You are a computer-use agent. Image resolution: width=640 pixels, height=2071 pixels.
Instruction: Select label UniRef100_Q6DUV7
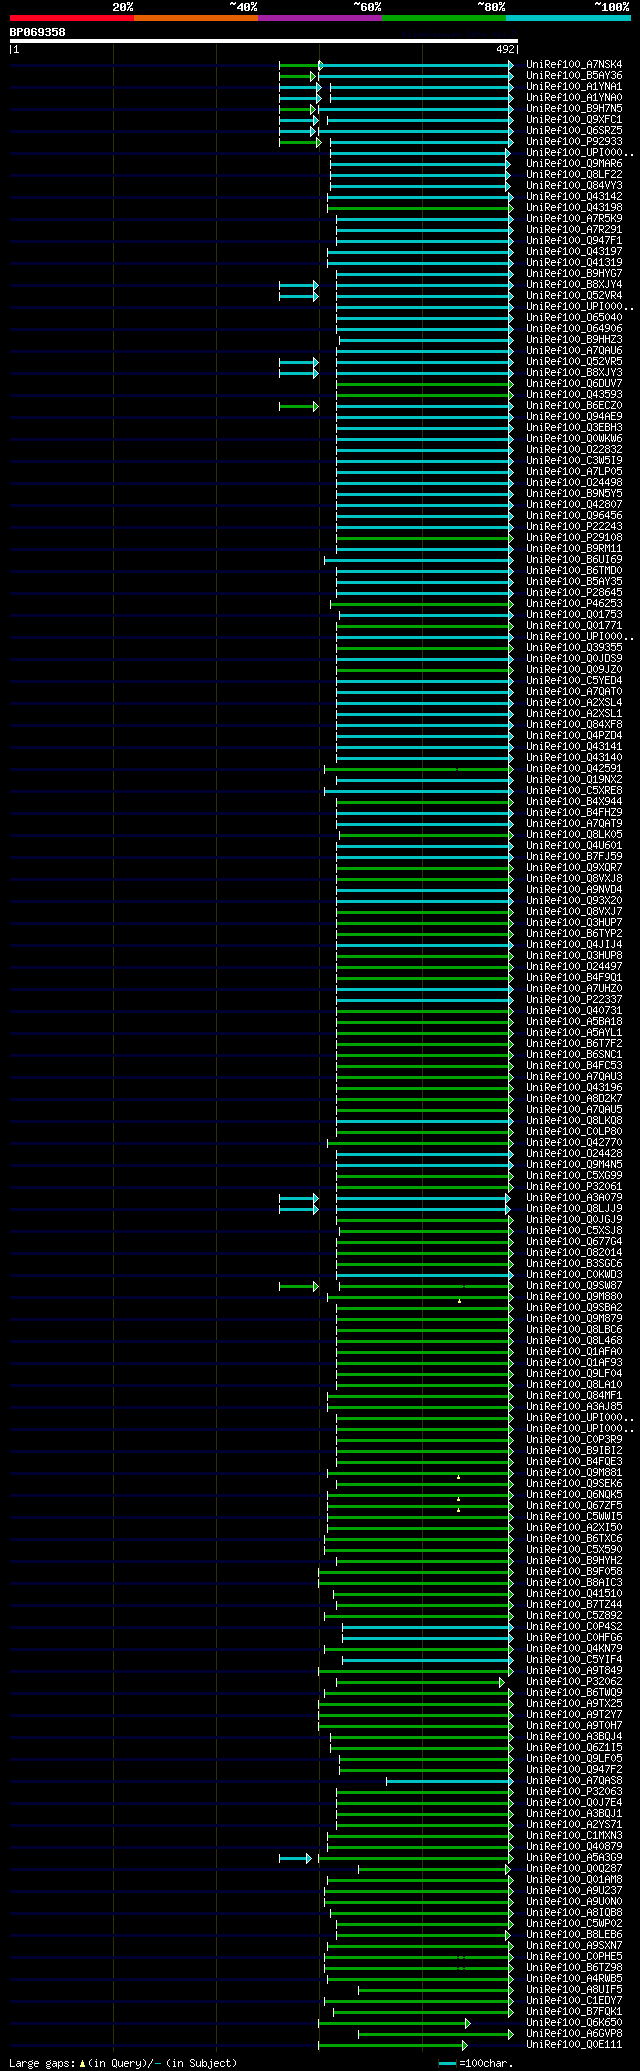574,384
